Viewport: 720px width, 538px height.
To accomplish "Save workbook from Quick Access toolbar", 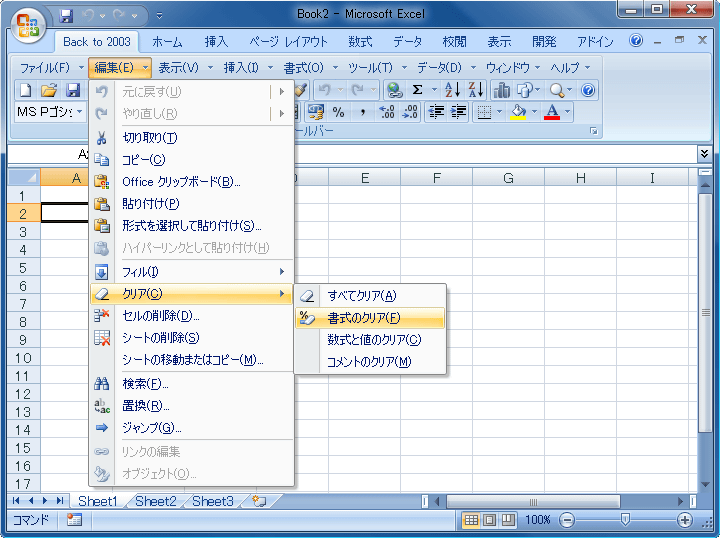I will pos(67,16).
